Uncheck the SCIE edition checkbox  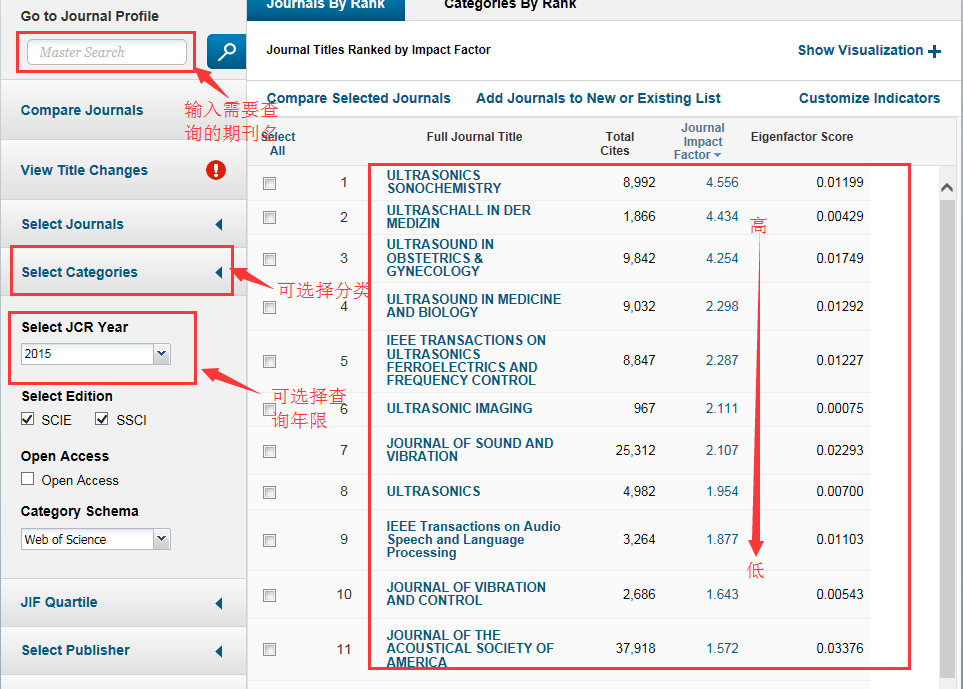tap(28, 419)
